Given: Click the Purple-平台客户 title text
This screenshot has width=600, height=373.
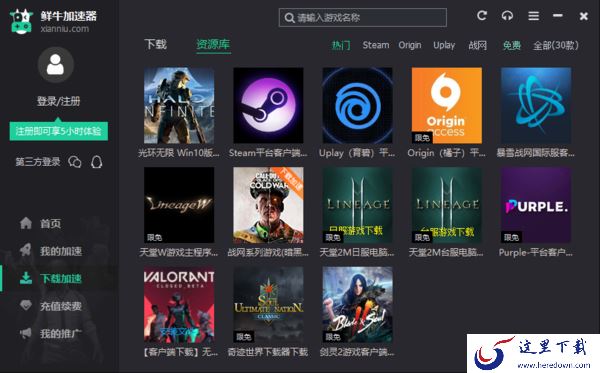Looking at the screenshot, I should 535,252.
